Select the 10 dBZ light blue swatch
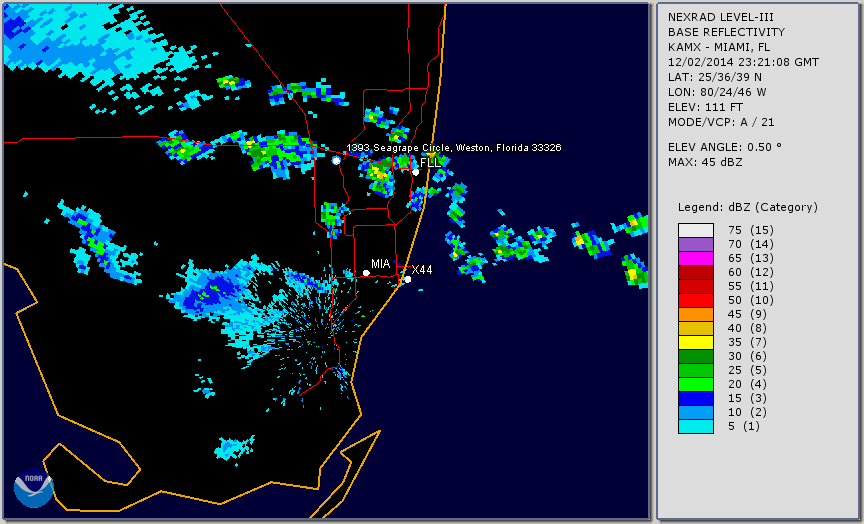This screenshot has height=524, width=864. click(x=696, y=412)
